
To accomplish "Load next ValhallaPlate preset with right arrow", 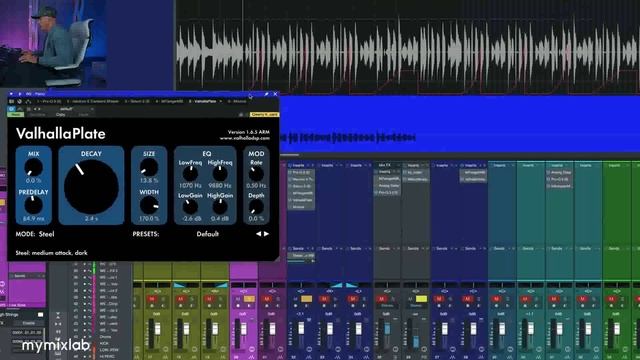I will tap(267, 234).
